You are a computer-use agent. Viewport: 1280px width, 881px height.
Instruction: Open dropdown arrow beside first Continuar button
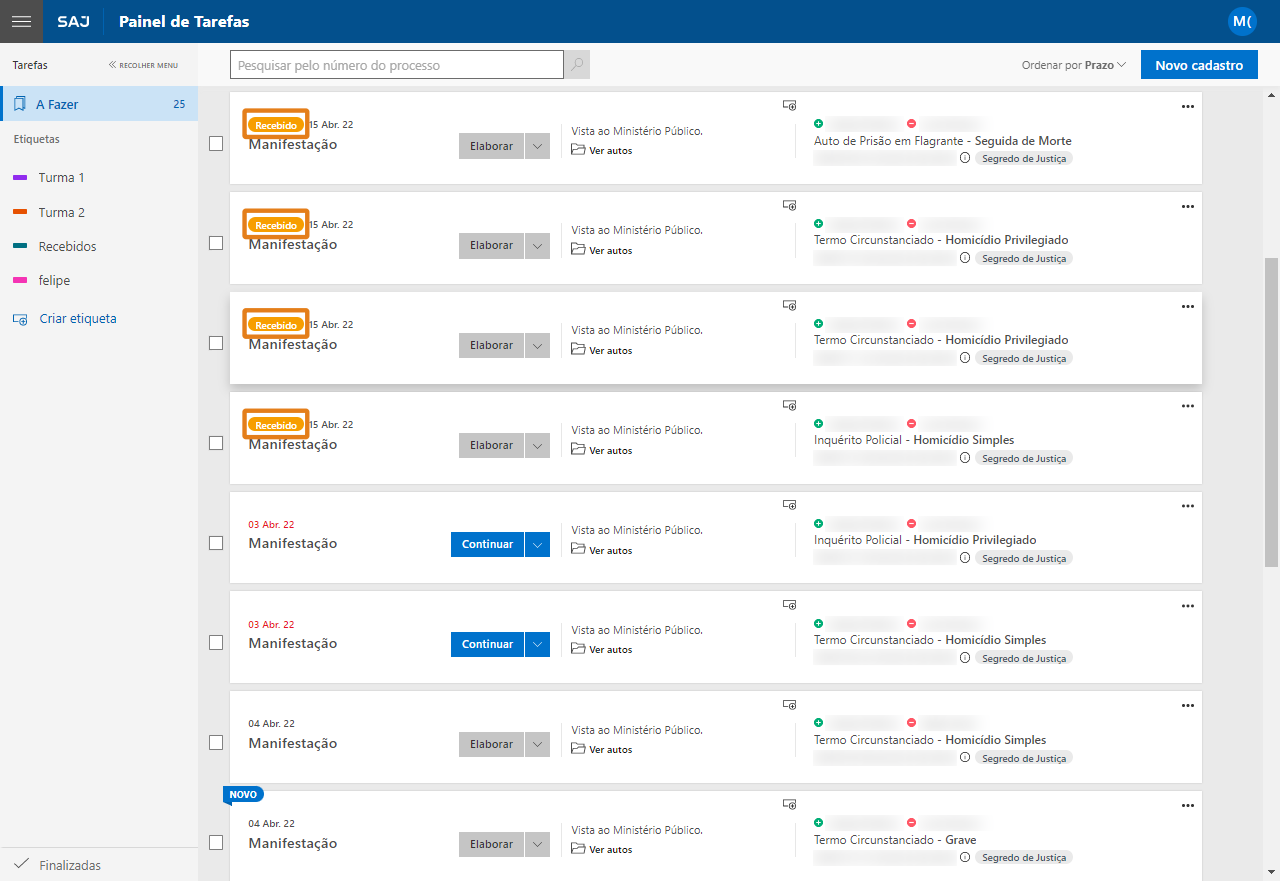click(537, 545)
